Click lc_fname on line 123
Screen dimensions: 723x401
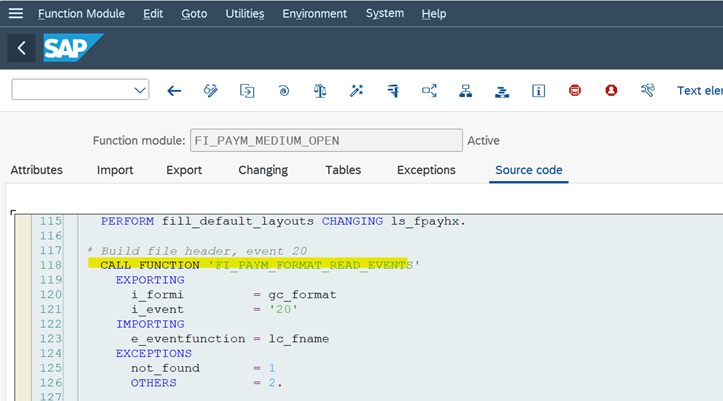click(299, 339)
